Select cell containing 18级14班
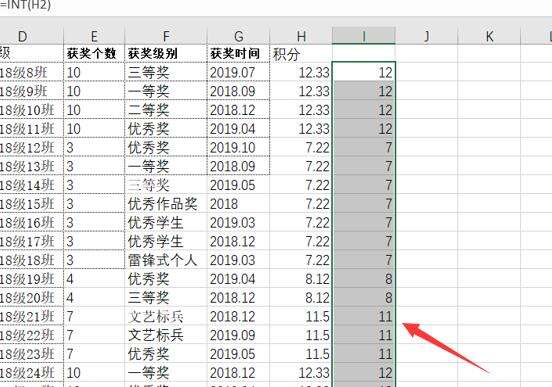This screenshot has width=552, height=387. point(31,185)
